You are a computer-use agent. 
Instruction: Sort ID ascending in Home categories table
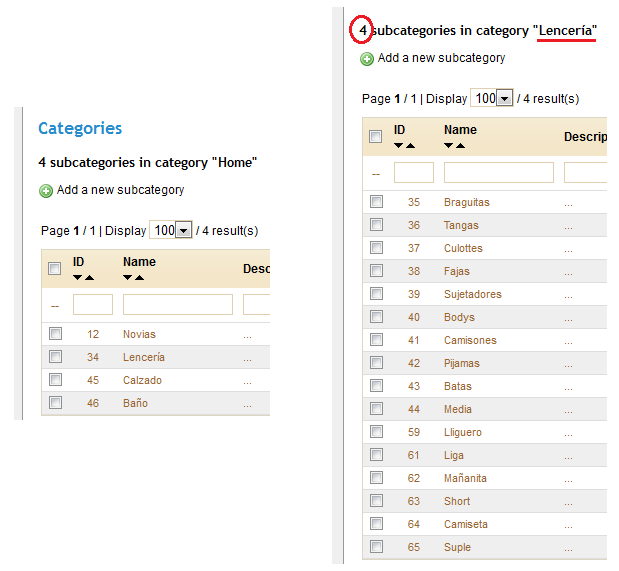(x=89, y=277)
